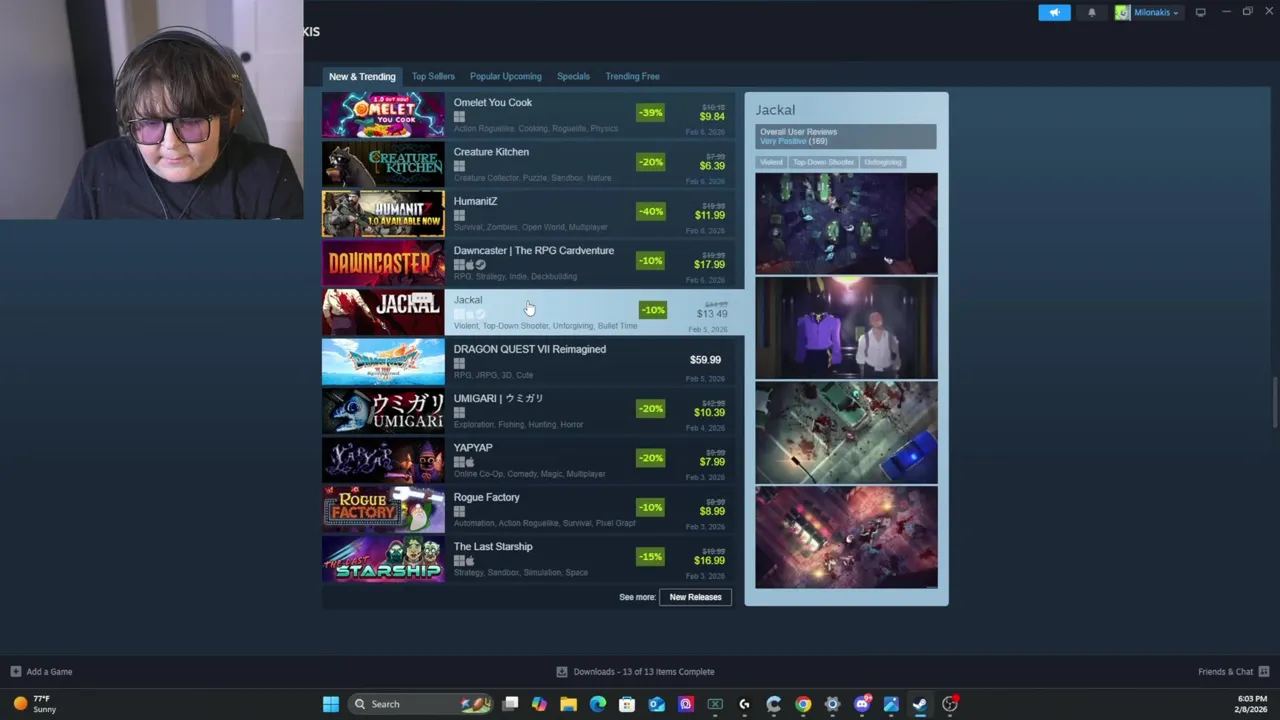
Task: Click the Add a Game plus icon
Action: click(x=15, y=672)
